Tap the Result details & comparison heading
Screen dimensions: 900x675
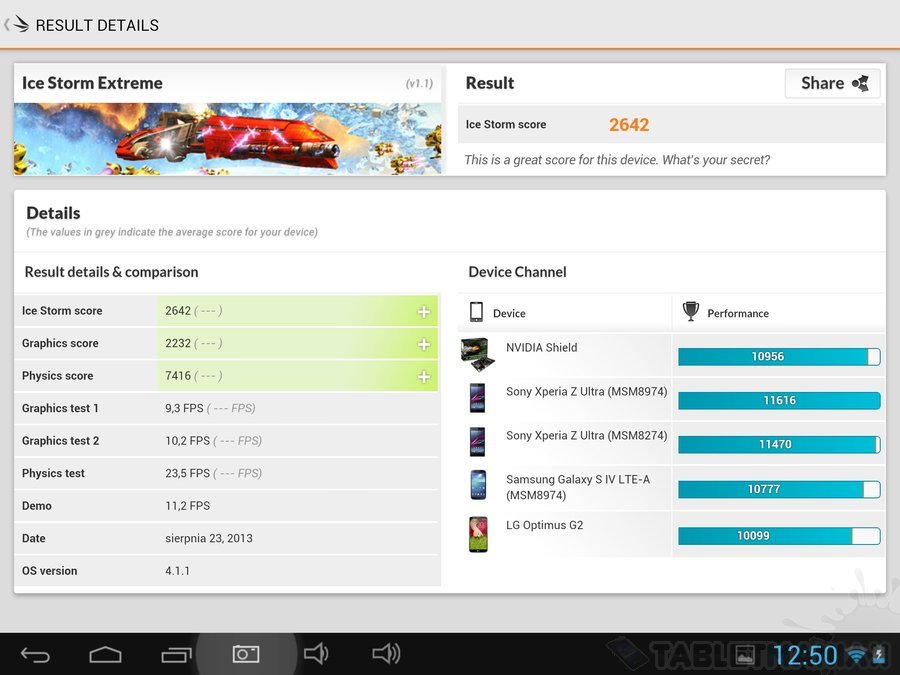(x=111, y=272)
